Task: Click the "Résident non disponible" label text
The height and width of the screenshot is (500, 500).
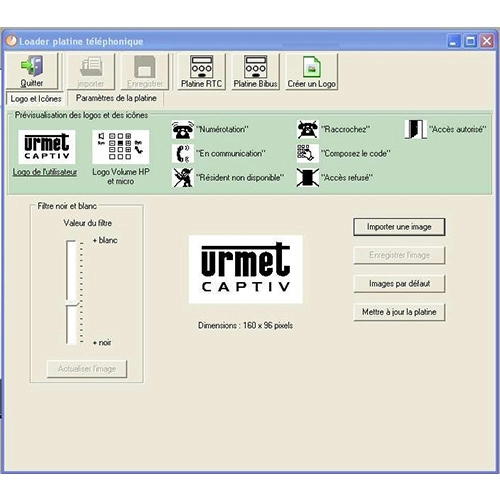Action: [240, 178]
